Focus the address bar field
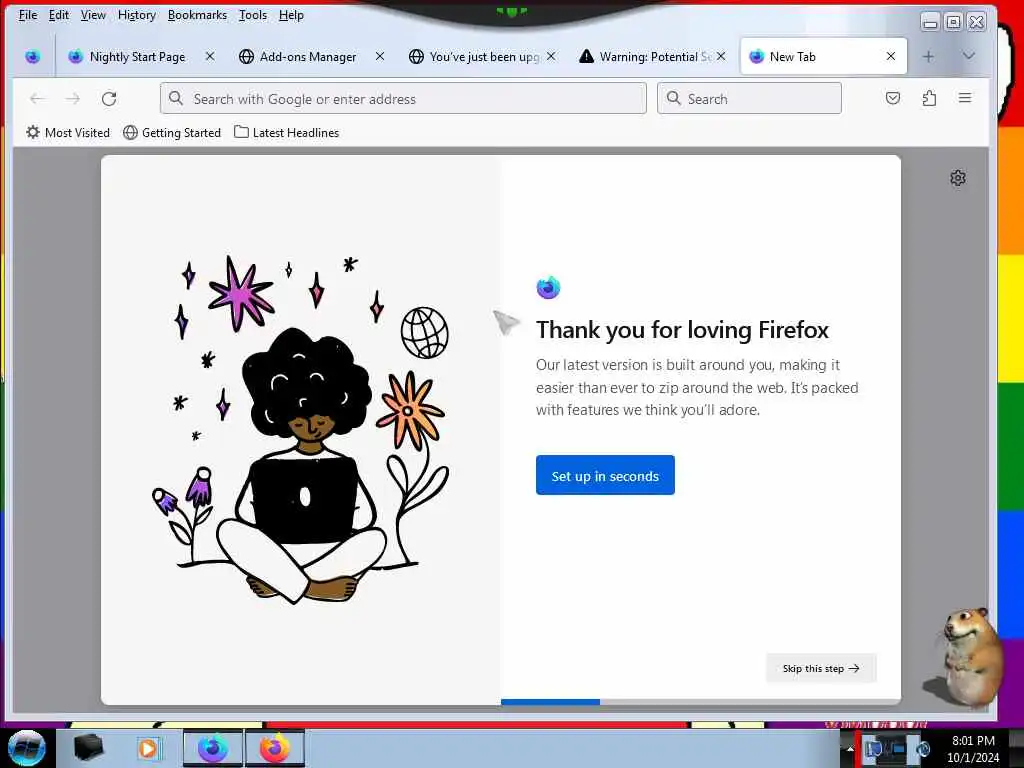This screenshot has height=768, width=1024. coord(403,99)
